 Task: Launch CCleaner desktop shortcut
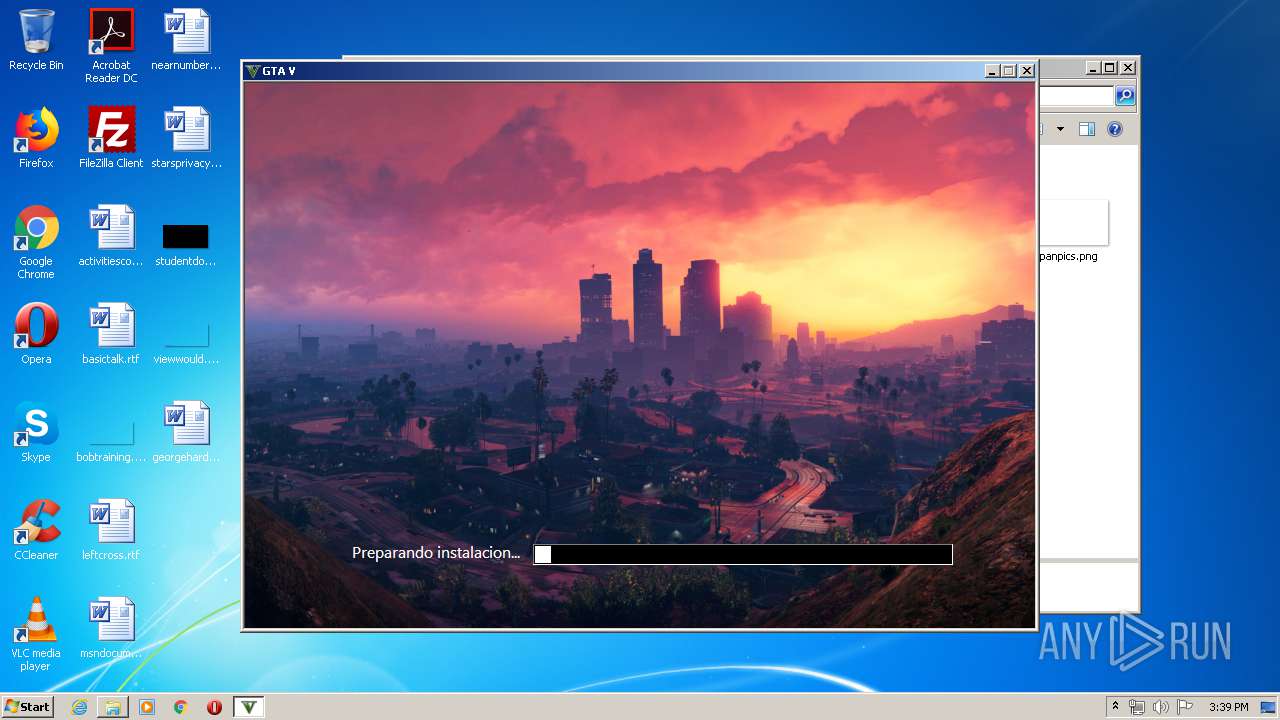36,530
